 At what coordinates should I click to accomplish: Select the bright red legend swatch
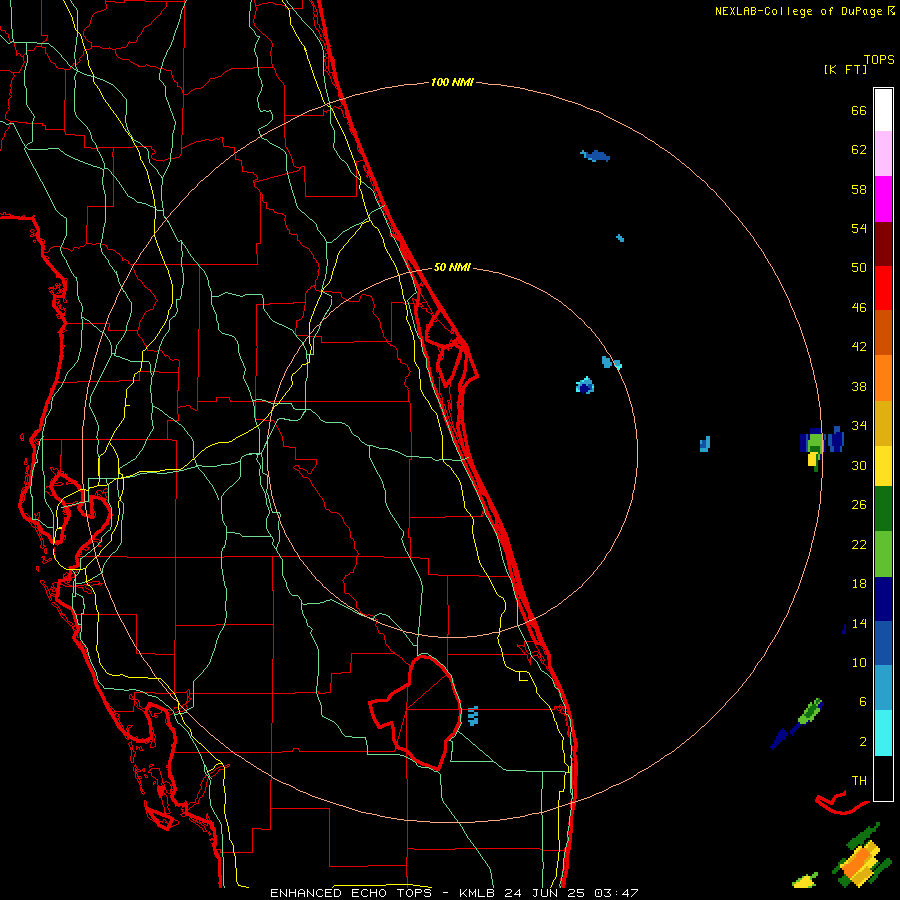click(883, 288)
